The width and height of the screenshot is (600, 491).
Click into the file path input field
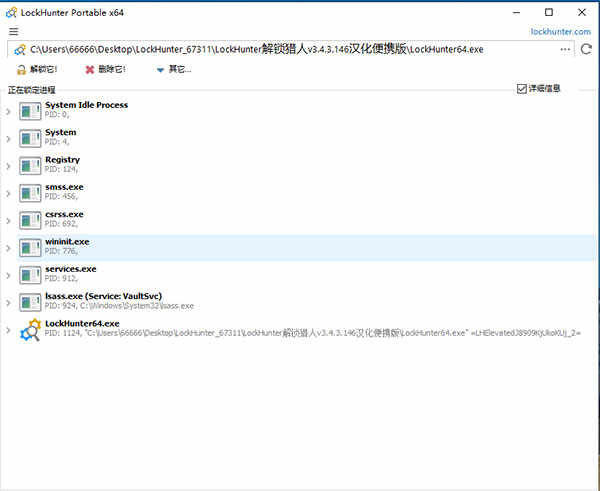[291, 49]
